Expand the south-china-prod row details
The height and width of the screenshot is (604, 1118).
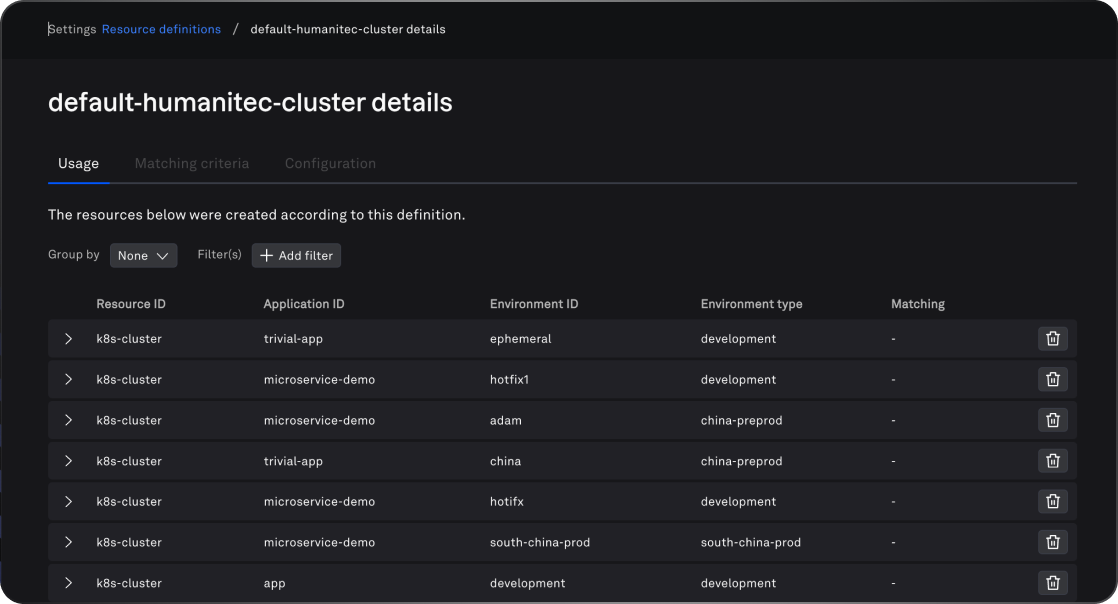68,542
